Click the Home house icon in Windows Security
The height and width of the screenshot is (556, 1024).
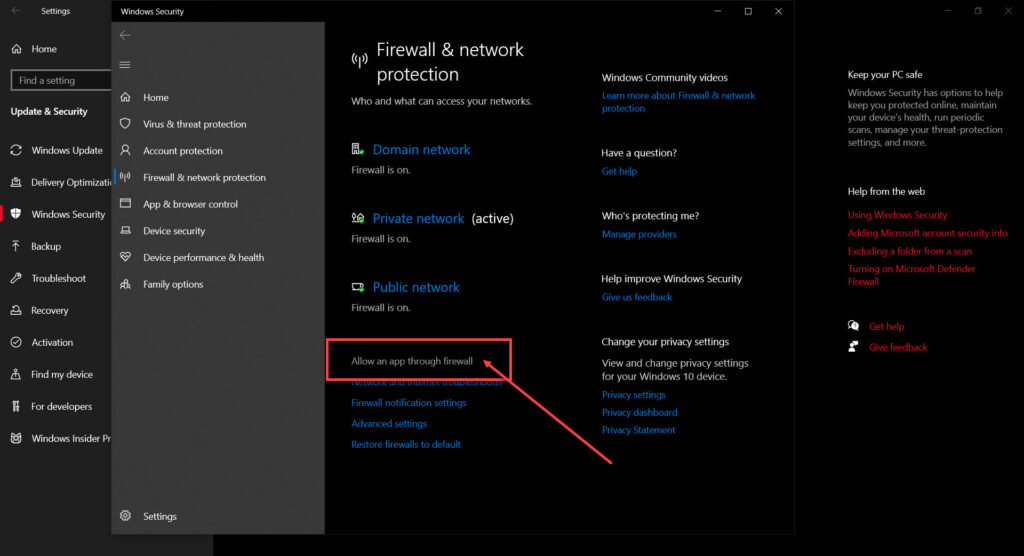125,97
